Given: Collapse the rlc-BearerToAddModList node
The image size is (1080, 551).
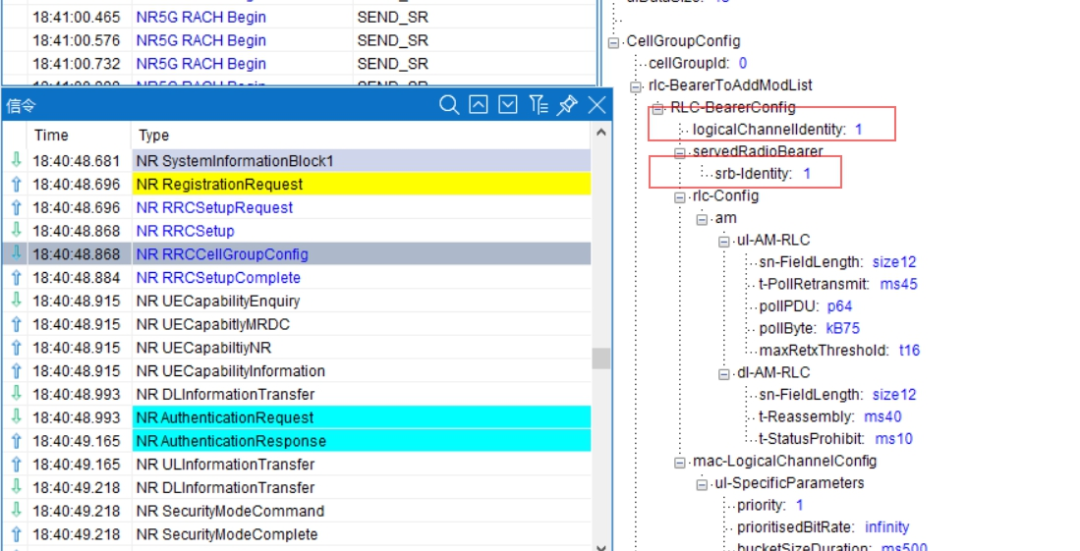Looking at the screenshot, I should click(x=635, y=86).
